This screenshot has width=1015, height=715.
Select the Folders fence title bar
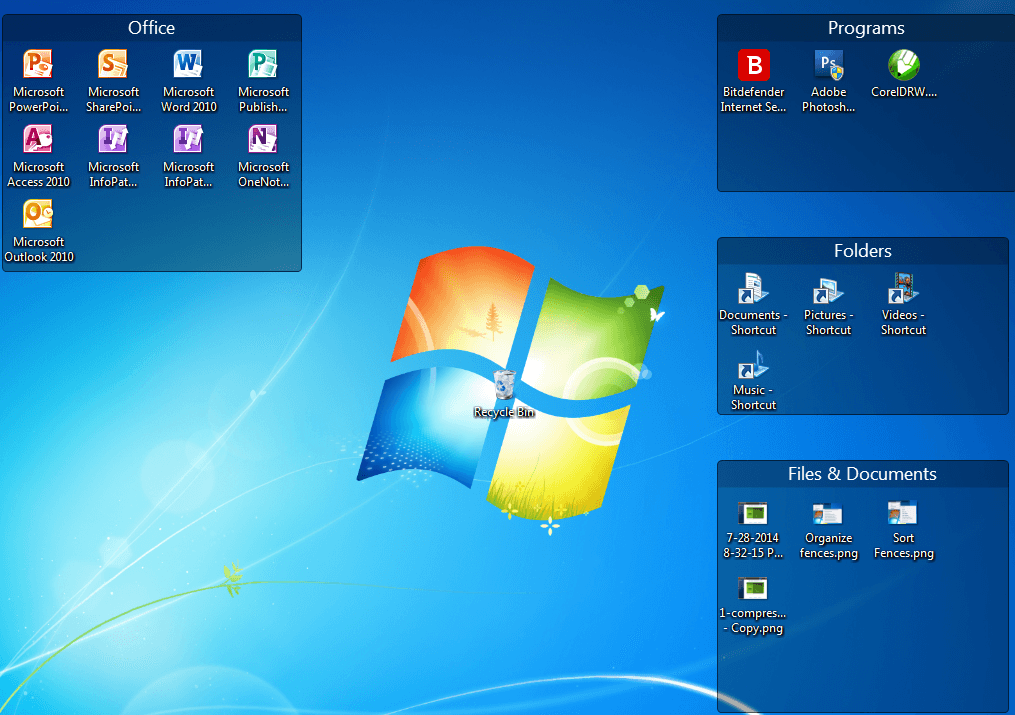pyautogui.click(x=862, y=251)
